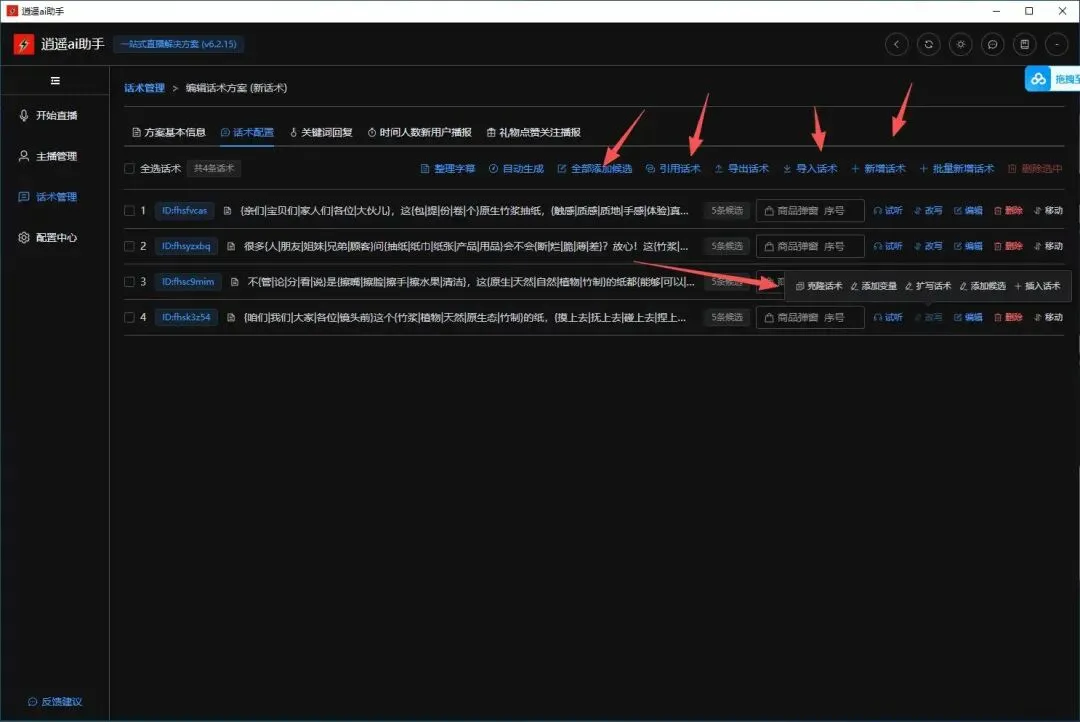The height and width of the screenshot is (722, 1080).
Task: Click row 1 商品弹窗 序号 input field
Action: pyautogui.click(x=810, y=210)
